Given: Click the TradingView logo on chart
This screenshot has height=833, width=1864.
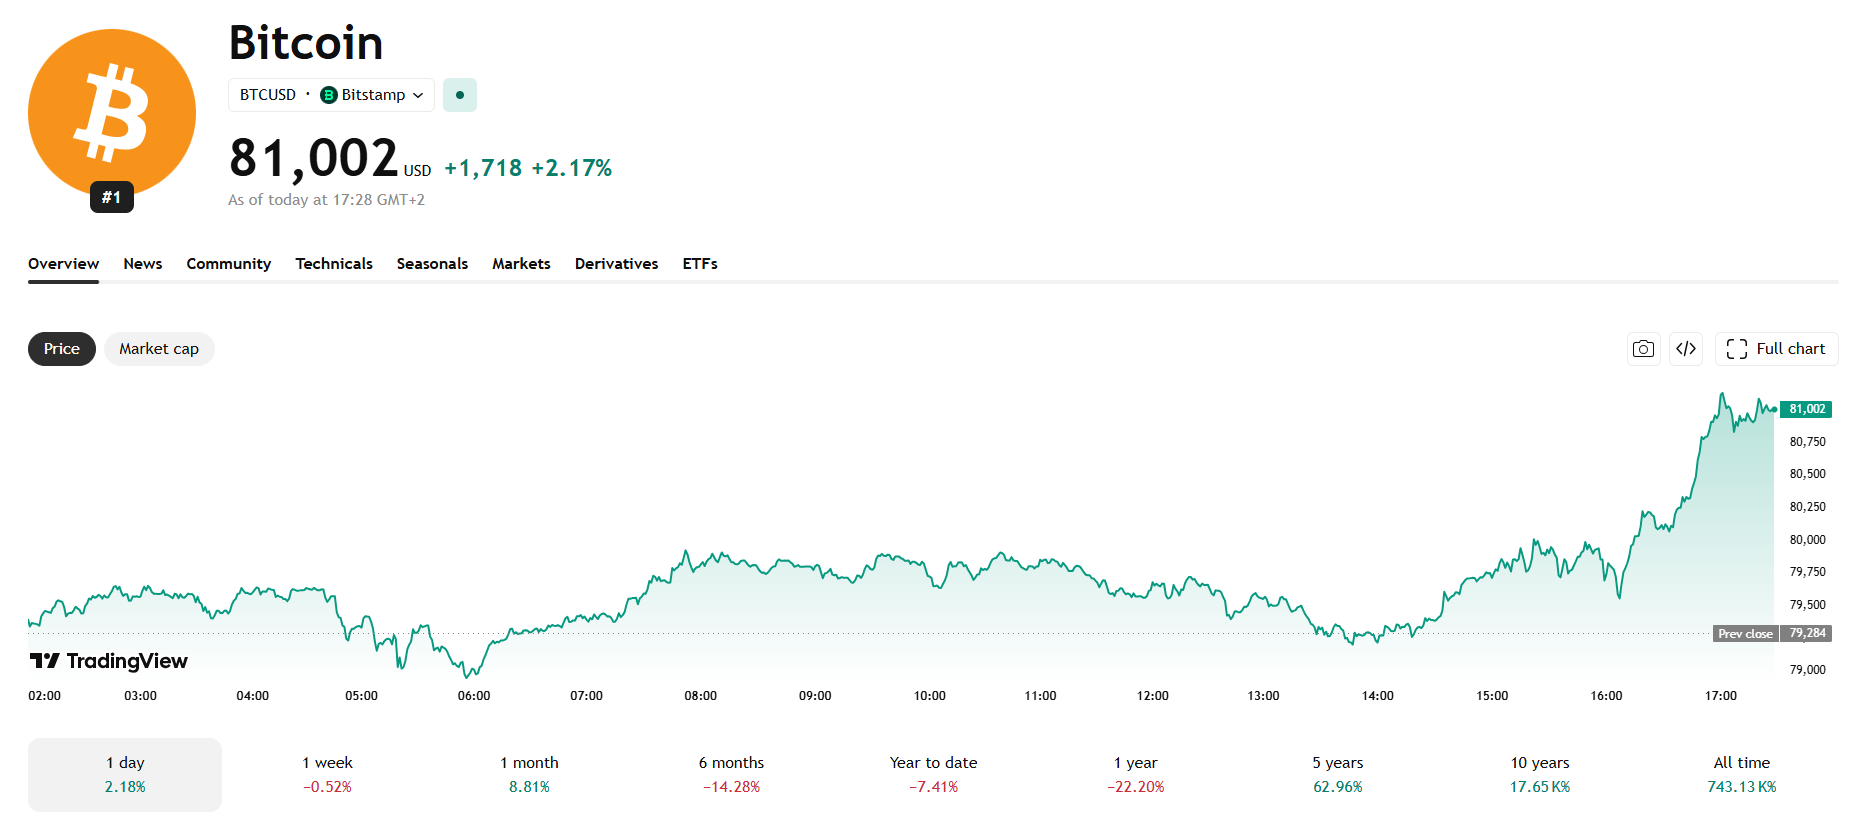Looking at the screenshot, I should tap(108, 661).
